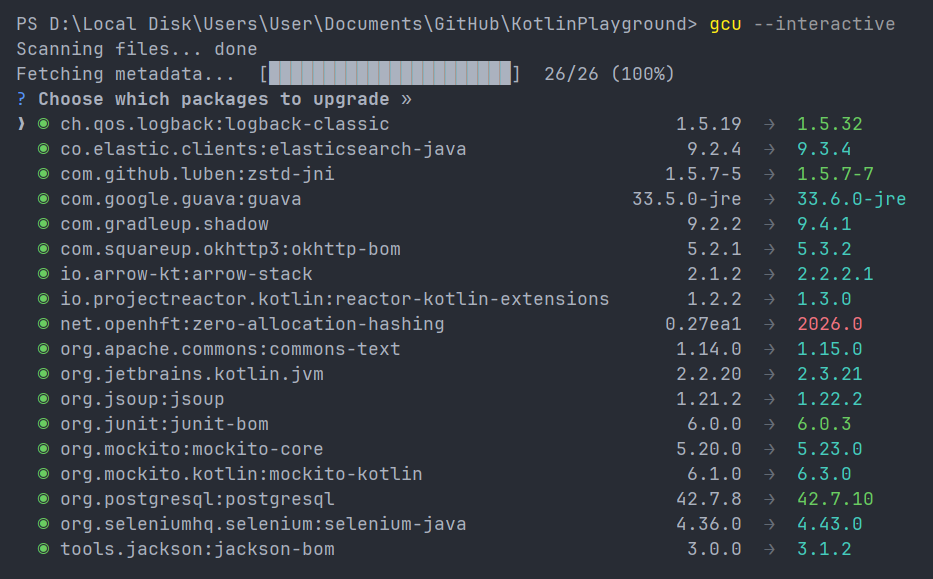Screen dimensions: 933x579
Task: Click the arrow between 1.5.19 and 1.5.32
Action: (x=769, y=124)
